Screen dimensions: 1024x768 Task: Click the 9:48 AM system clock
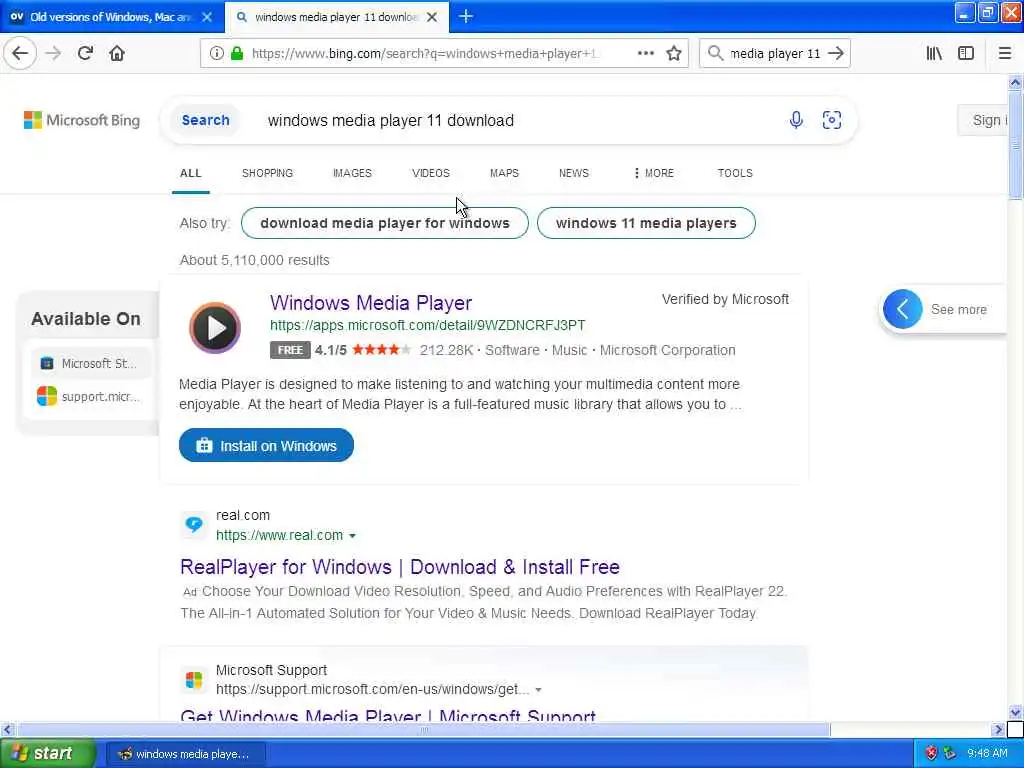coord(987,754)
